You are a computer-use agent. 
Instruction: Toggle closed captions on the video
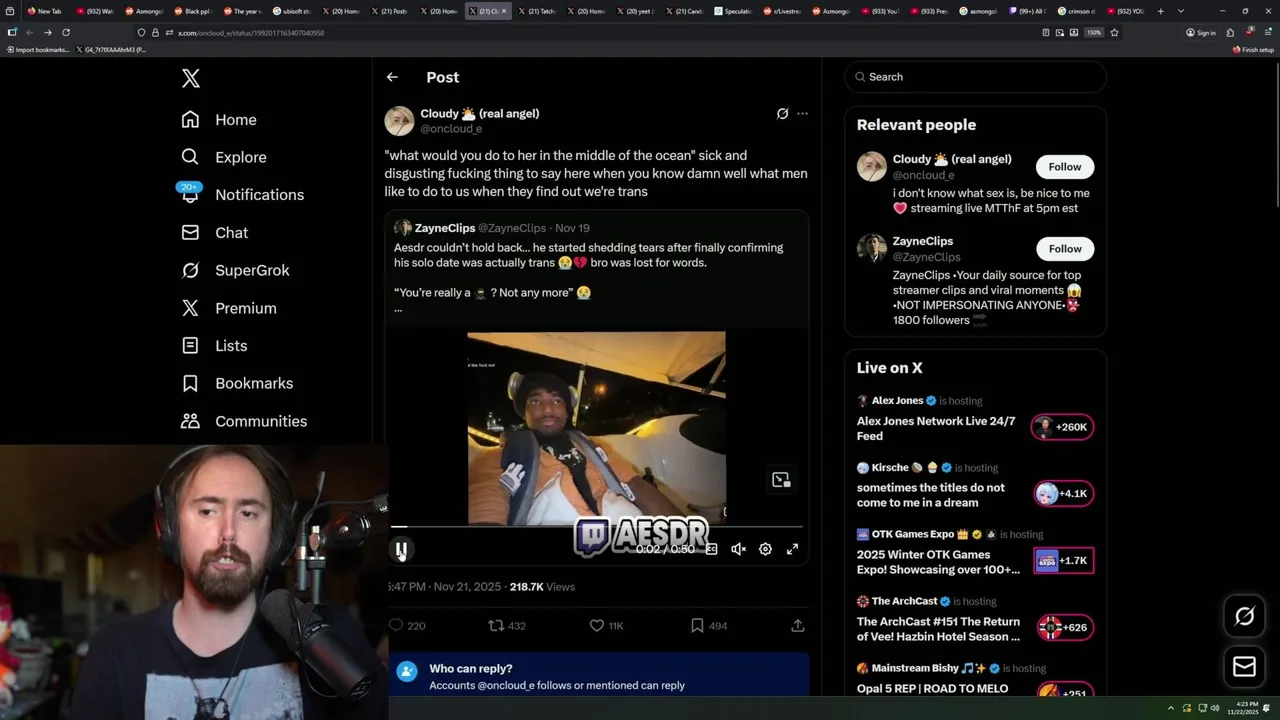[711, 549]
